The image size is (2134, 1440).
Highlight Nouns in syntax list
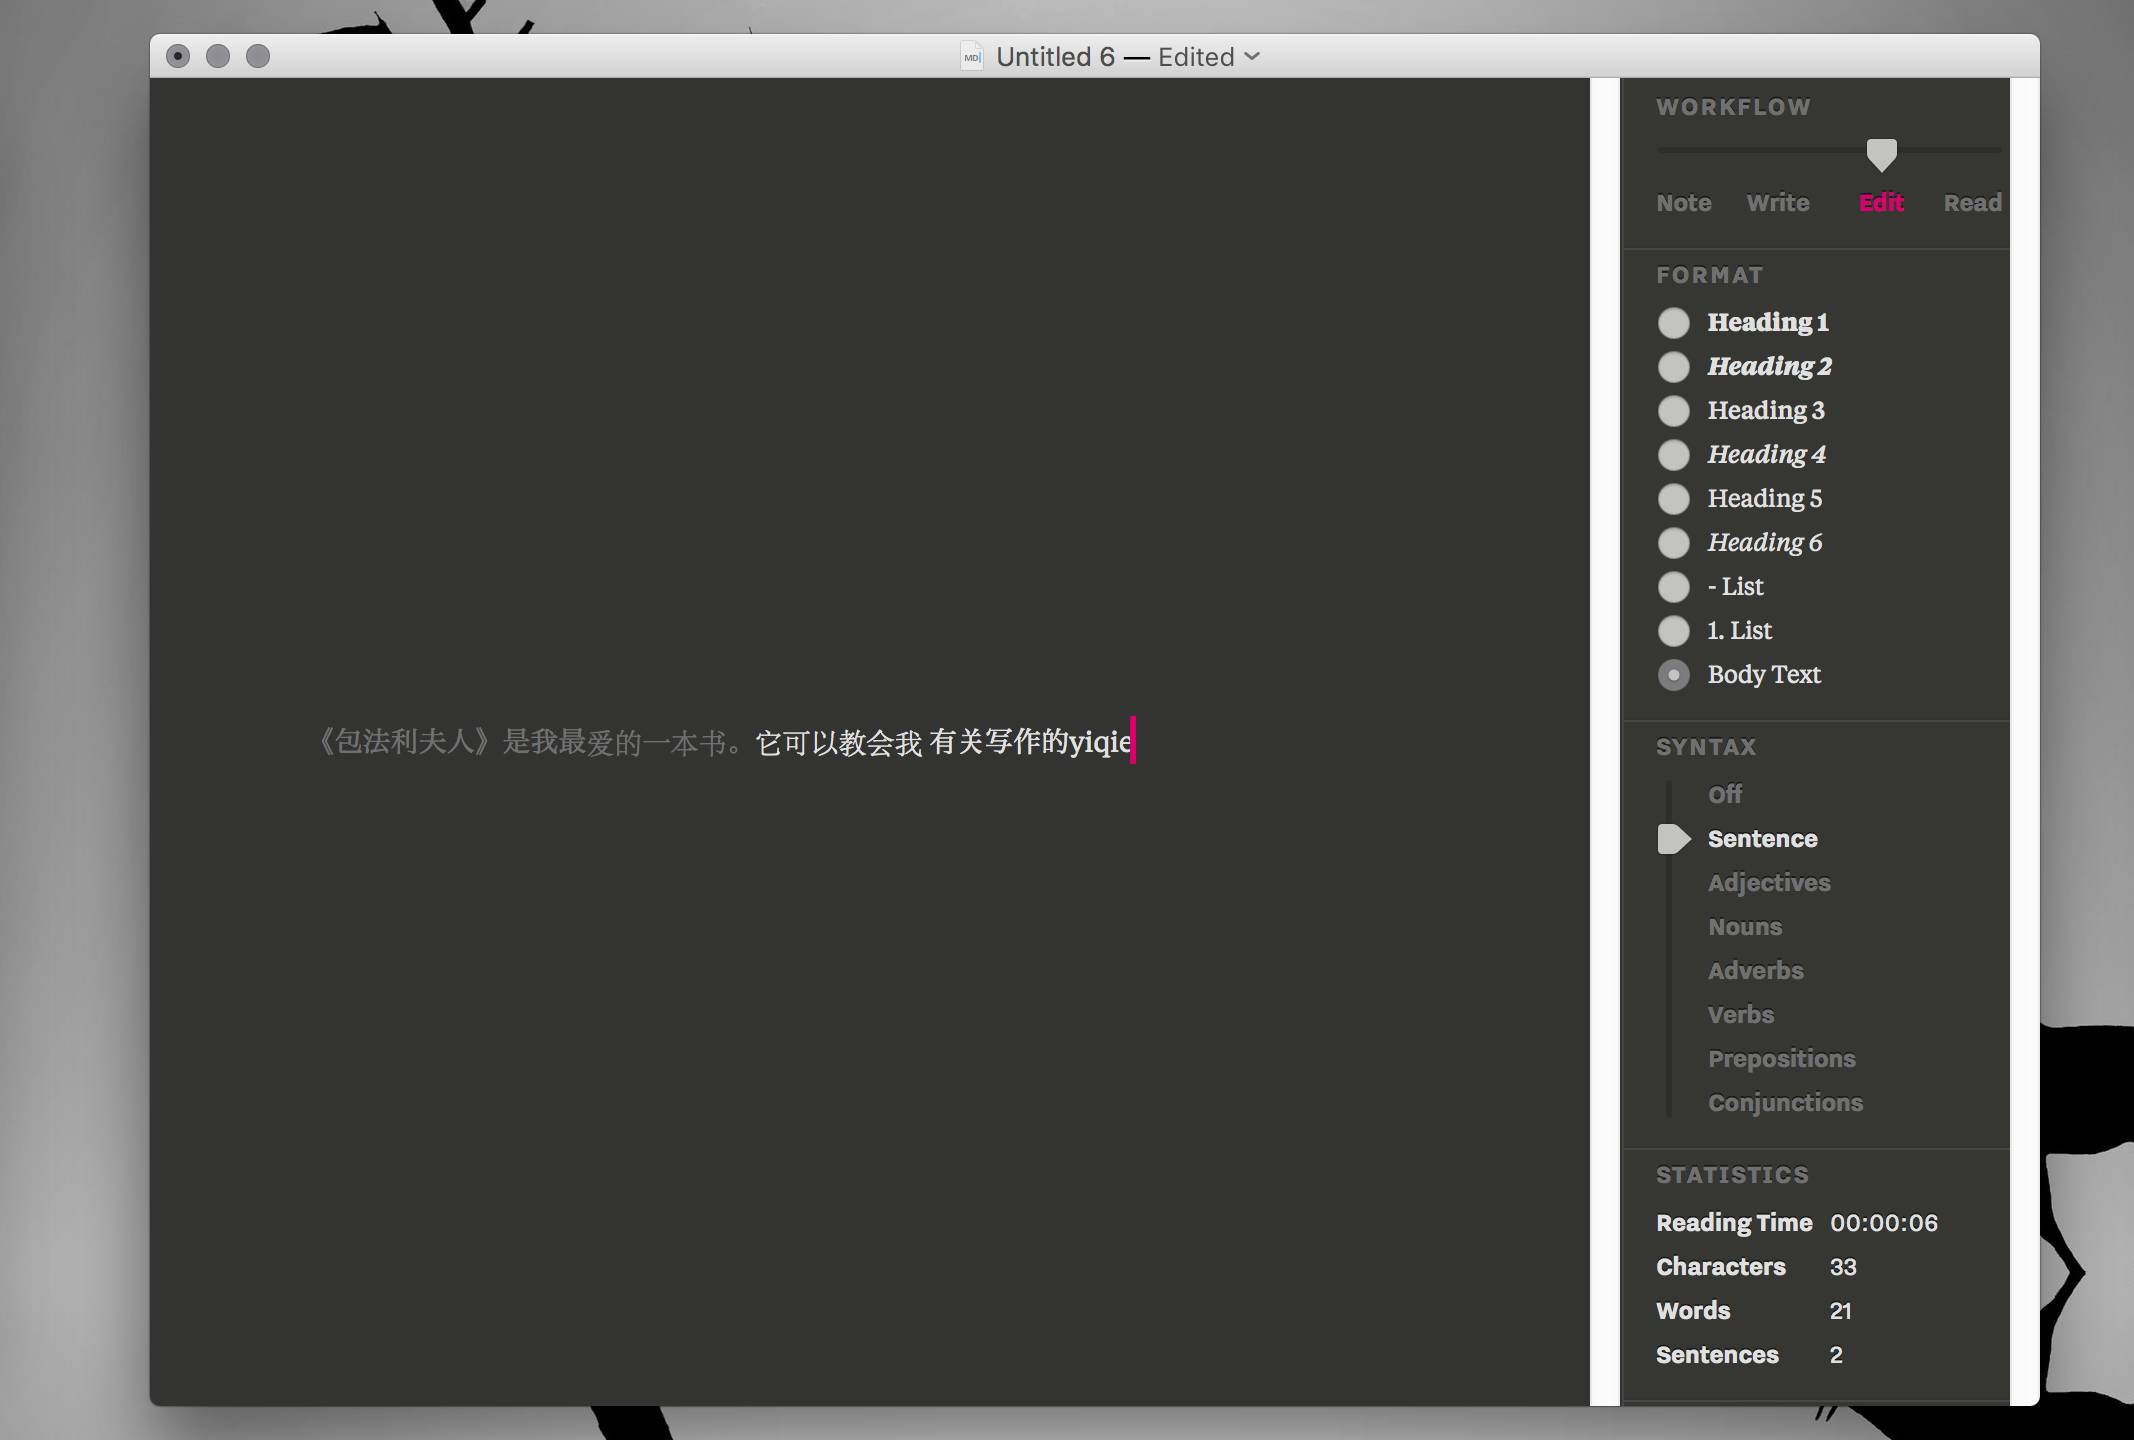click(x=1744, y=927)
